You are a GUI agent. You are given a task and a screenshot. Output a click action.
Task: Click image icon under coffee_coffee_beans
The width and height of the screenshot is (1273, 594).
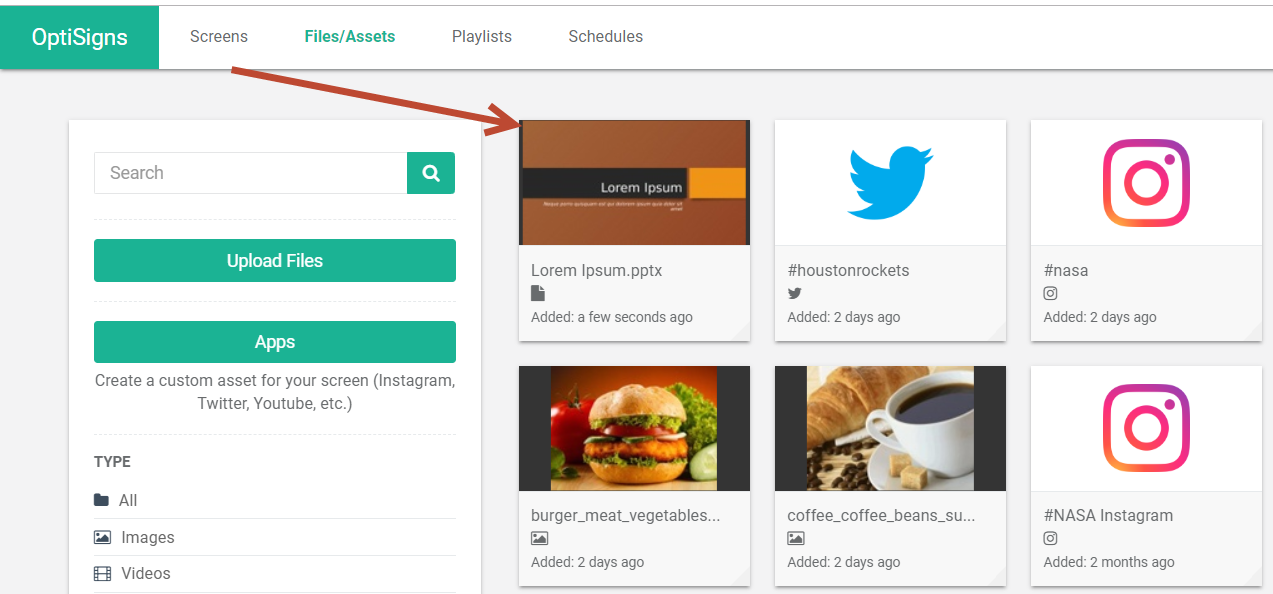pyautogui.click(x=796, y=538)
